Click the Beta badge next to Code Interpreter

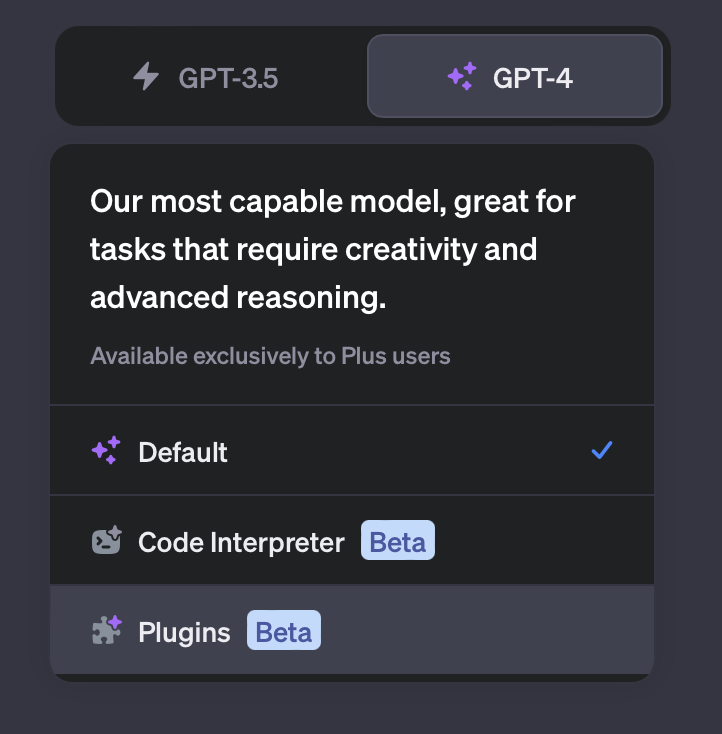(397, 542)
